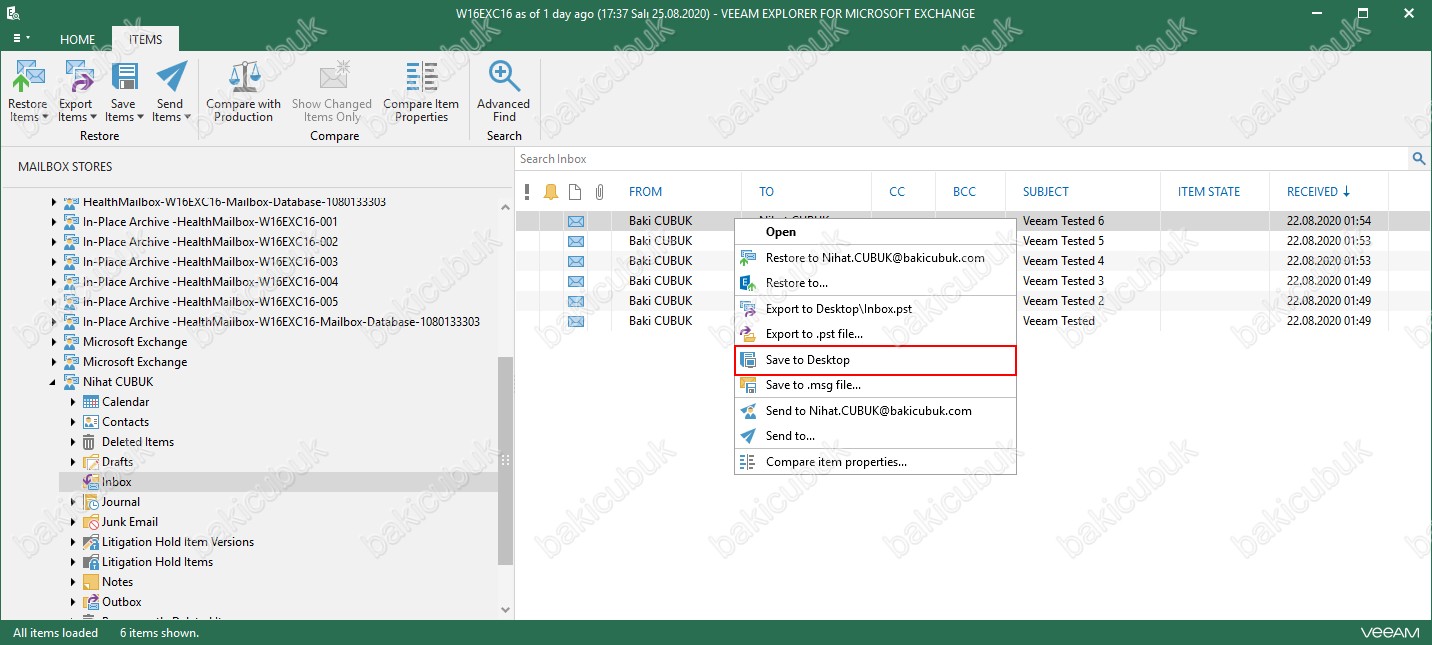
Task: Open the Export Items ribbon button
Action: click(x=76, y=91)
